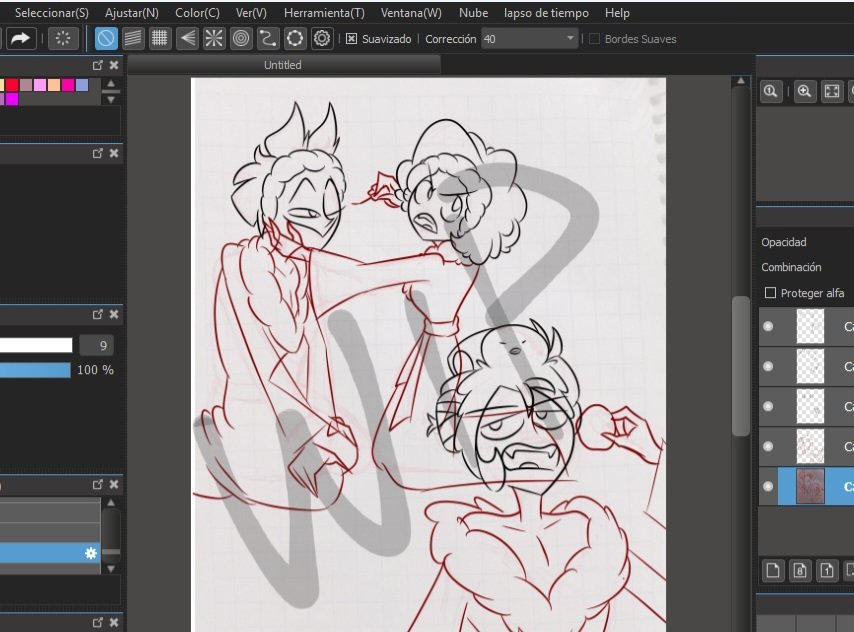Click the navigator zoom in magnifier
The height and width of the screenshot is (632, 854).
point(804,91)
